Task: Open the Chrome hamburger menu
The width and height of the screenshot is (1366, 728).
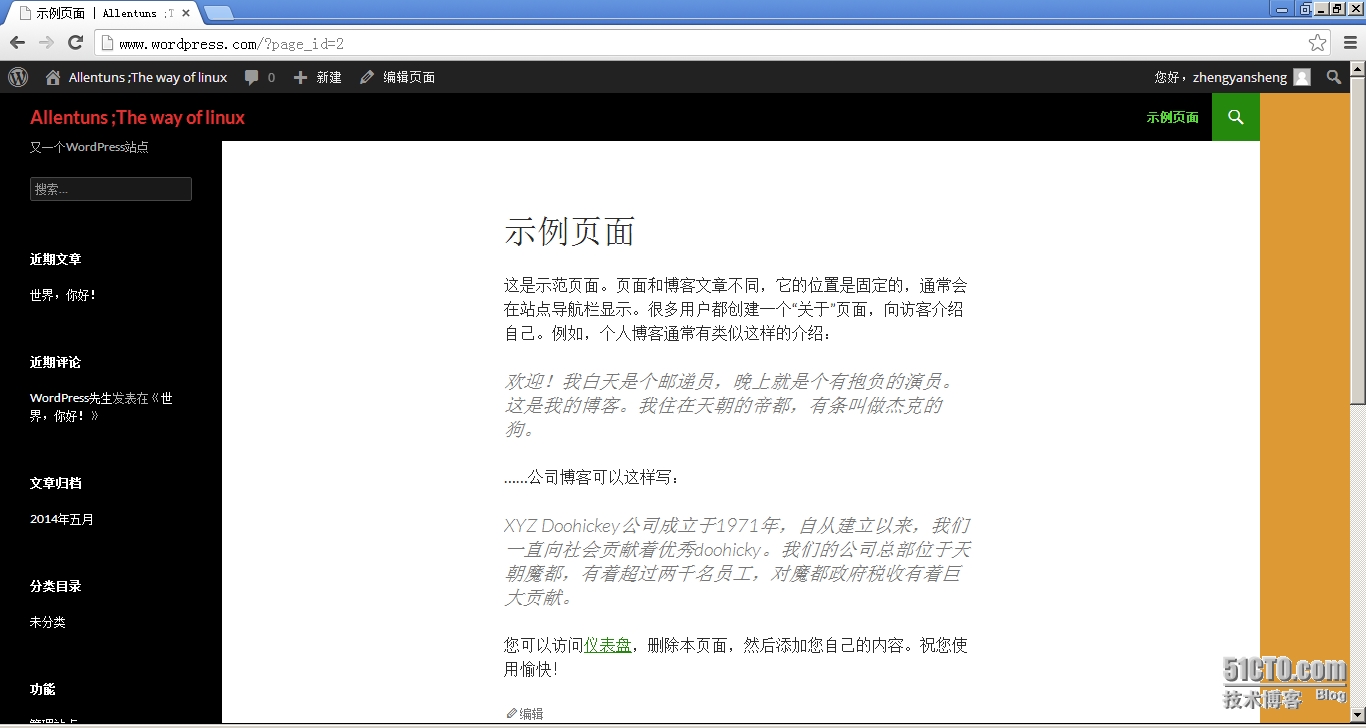Action: (1350, 43)
